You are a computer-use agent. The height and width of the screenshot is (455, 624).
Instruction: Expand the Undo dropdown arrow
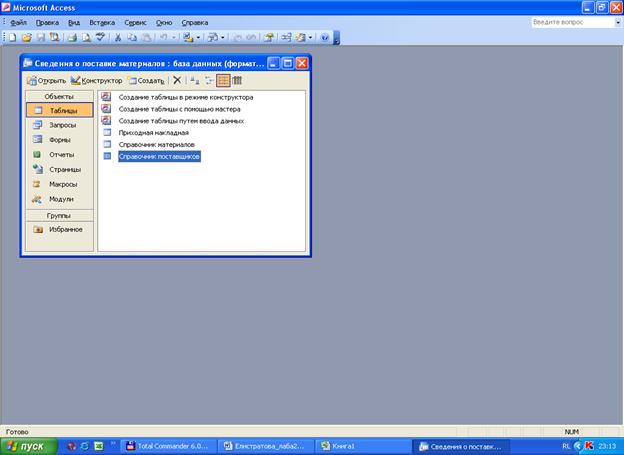click(x=174, y=37)
